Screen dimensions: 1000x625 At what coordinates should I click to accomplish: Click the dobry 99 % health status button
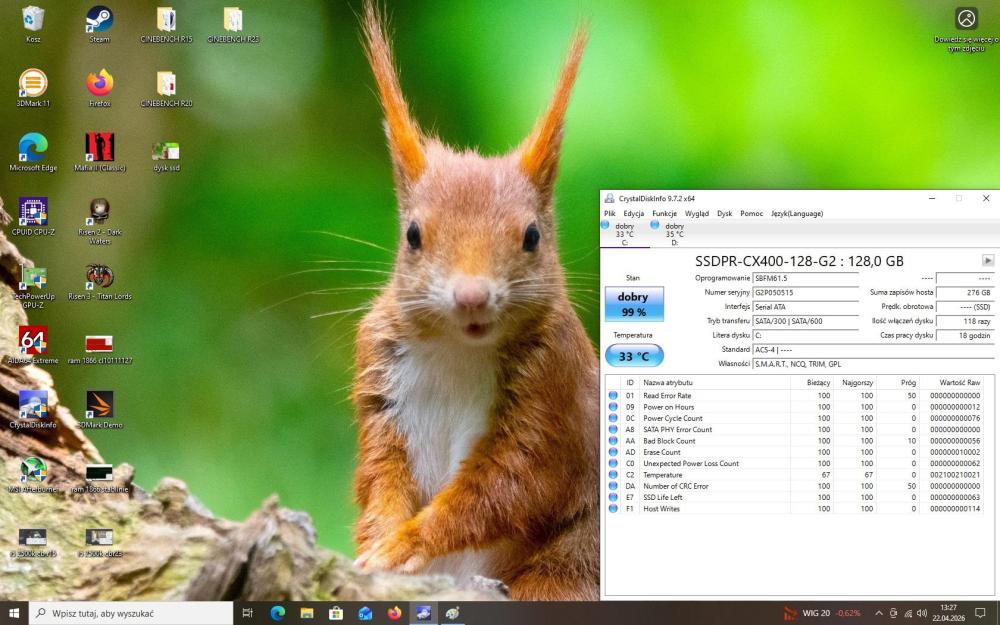(x=634, y=304)
